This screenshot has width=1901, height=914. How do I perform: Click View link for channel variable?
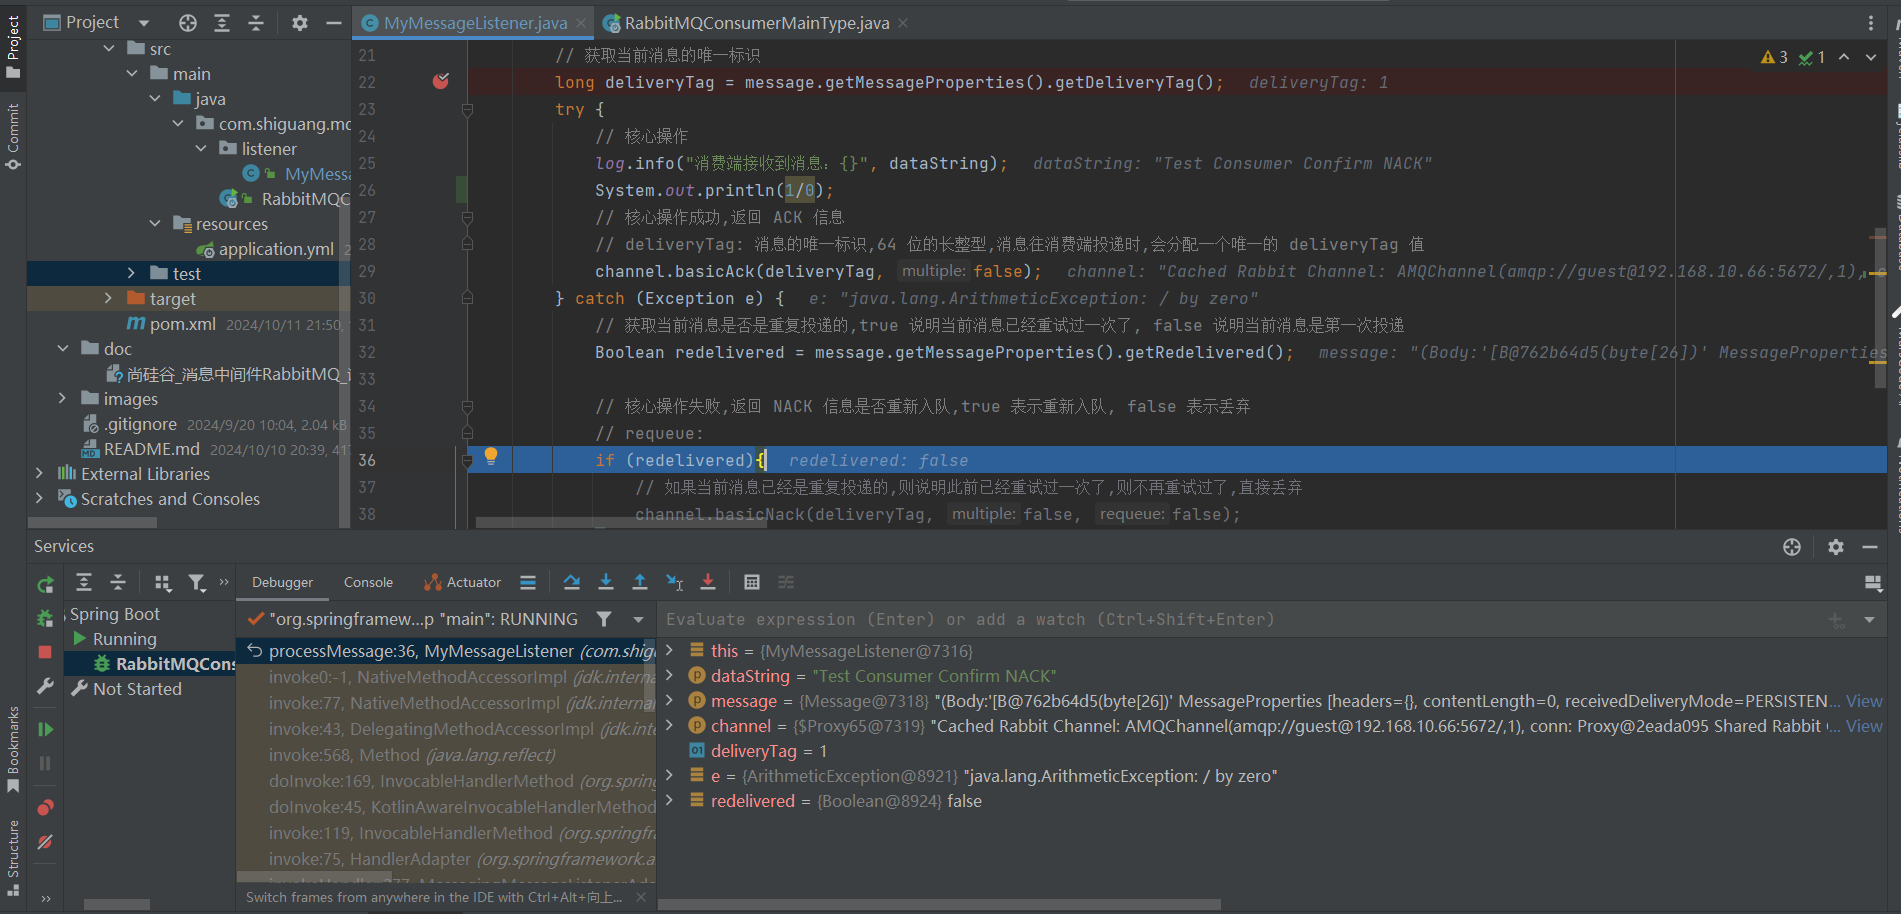click(1864, 726)
